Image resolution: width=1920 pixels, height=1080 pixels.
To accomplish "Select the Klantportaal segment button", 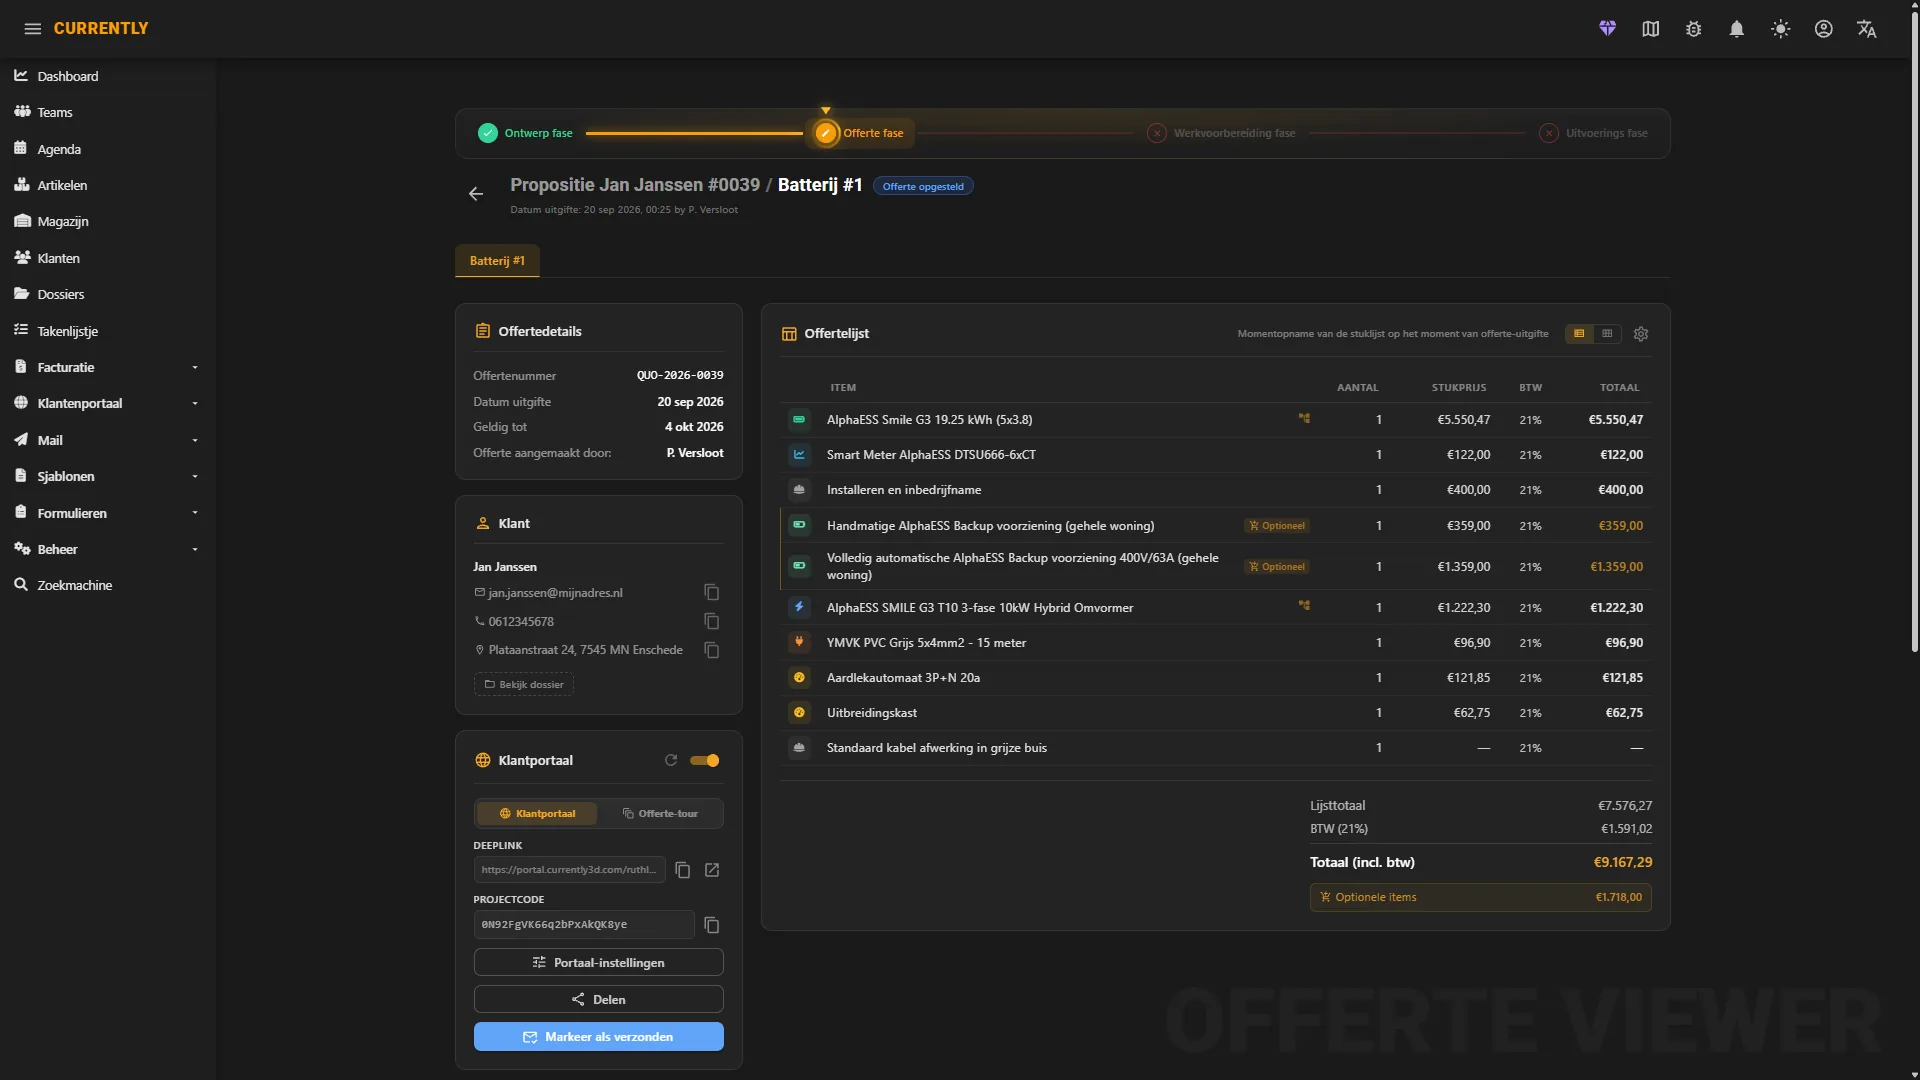I will coord(537,814).
